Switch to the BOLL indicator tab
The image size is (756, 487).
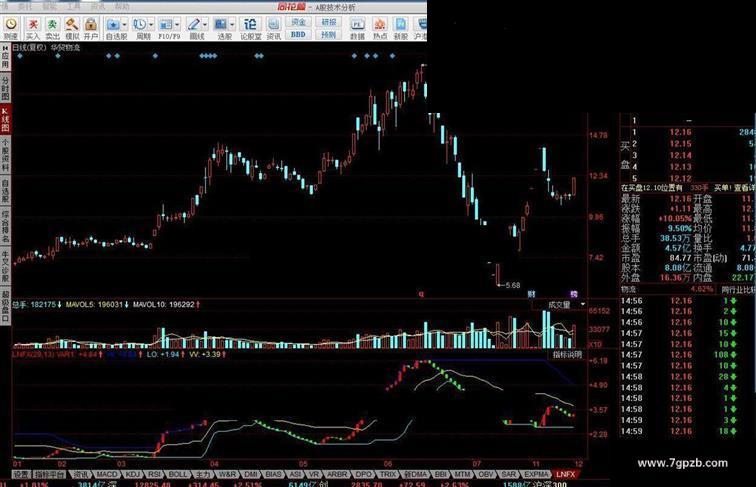click(x=177, y=474)
